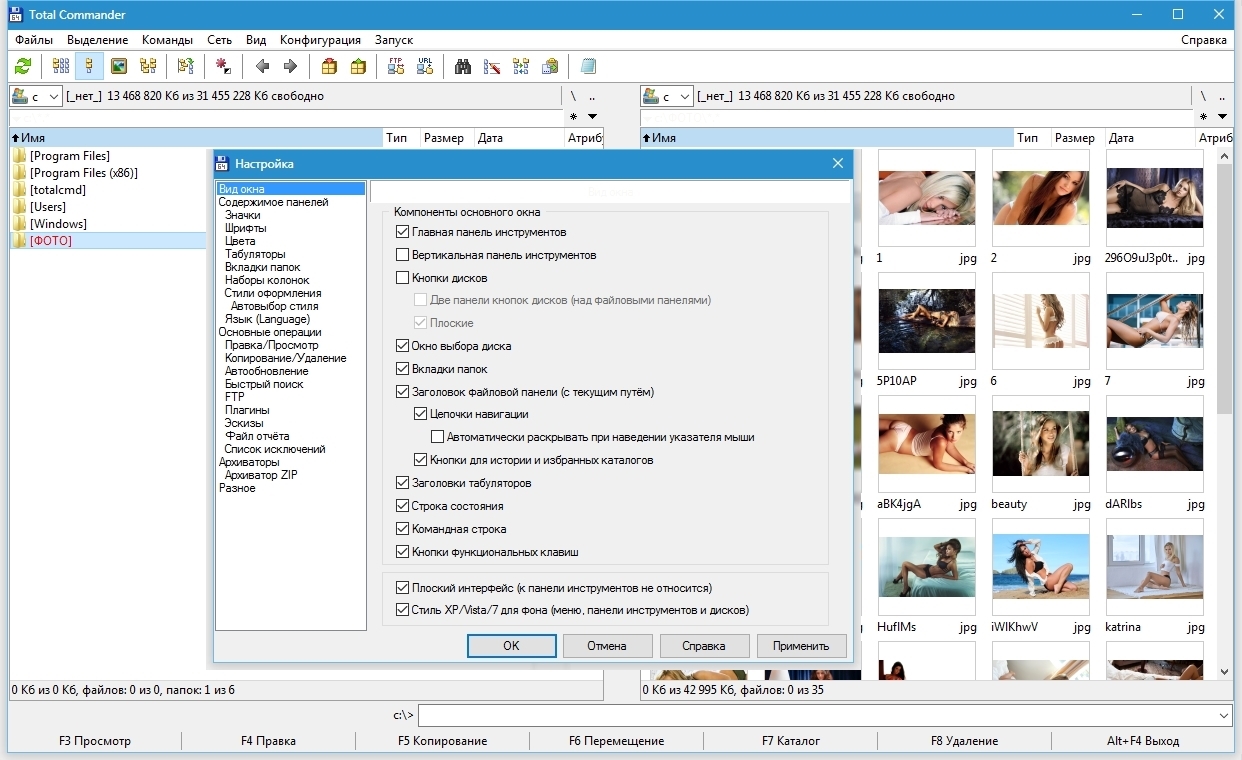The height and width of the screenshot is (760, 1242).
Task: Open the Конфигурация menu
Action: tap(320, 40)
